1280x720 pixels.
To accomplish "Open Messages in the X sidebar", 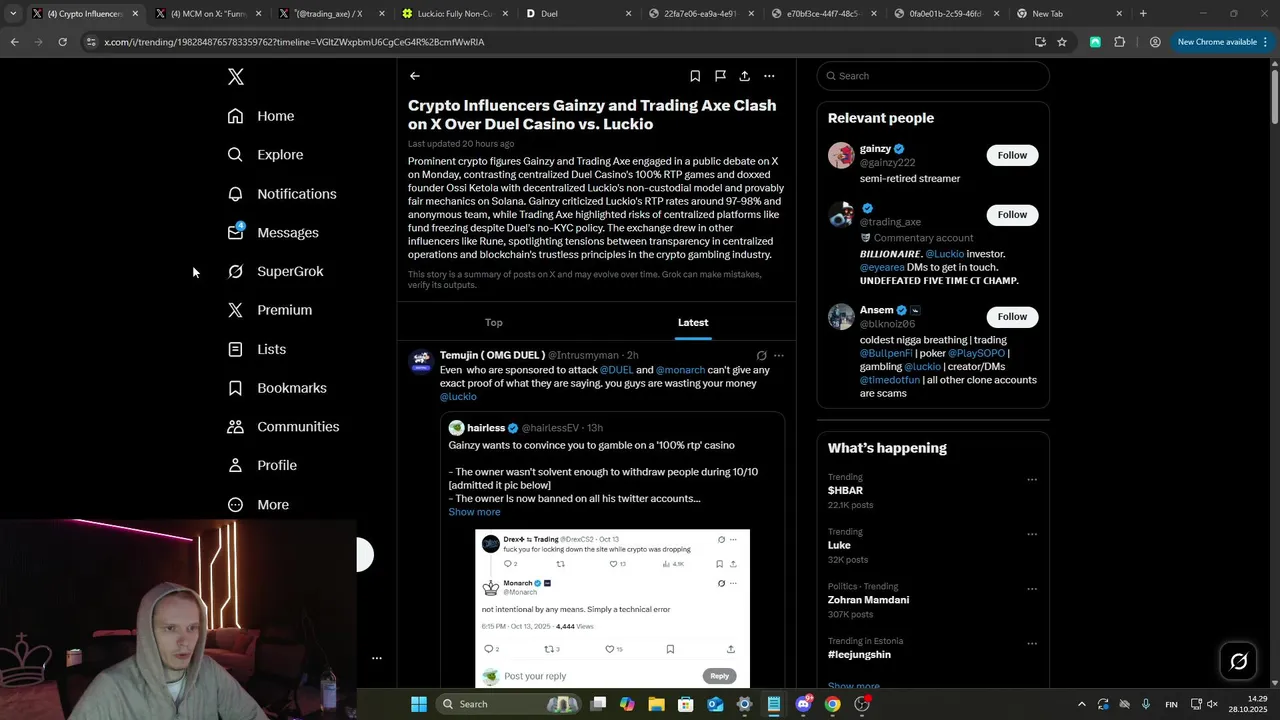I will 273,233.
